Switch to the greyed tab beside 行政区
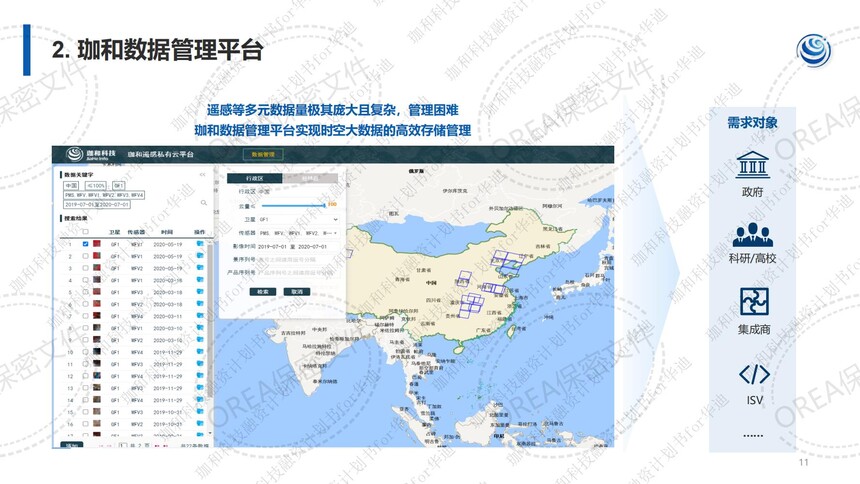The image size is (860, 484). 310,179
